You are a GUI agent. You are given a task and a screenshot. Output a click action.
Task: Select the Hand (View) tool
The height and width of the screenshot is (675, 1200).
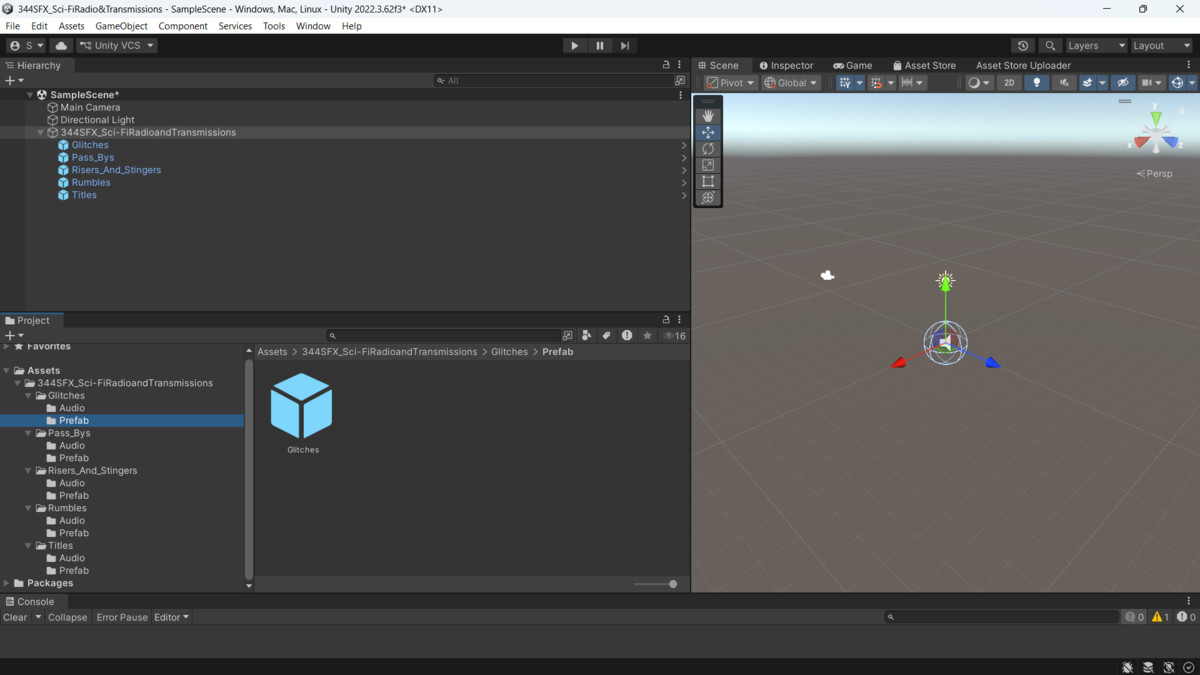708,116
